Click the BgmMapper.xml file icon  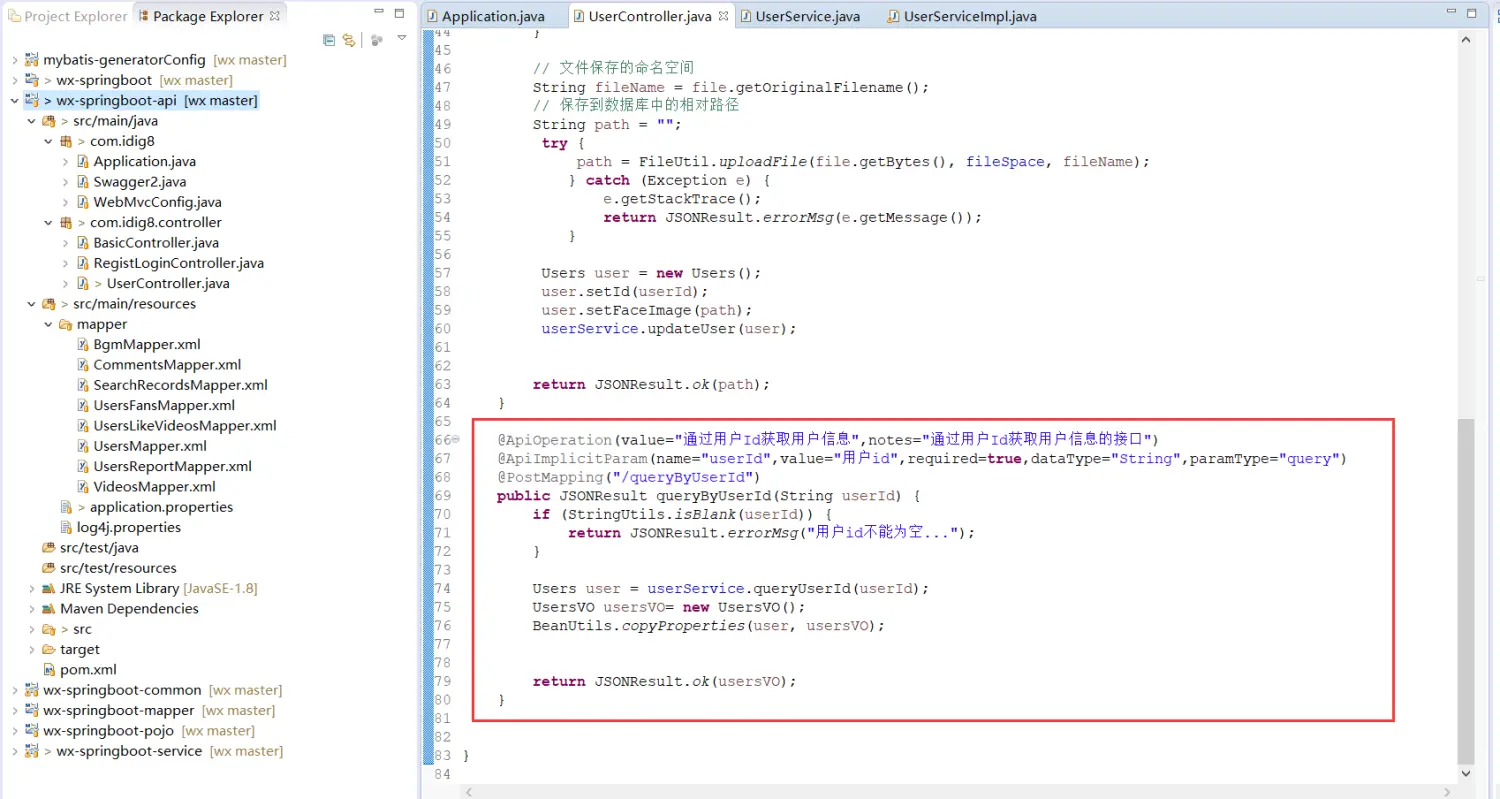(x=84, y=344)
